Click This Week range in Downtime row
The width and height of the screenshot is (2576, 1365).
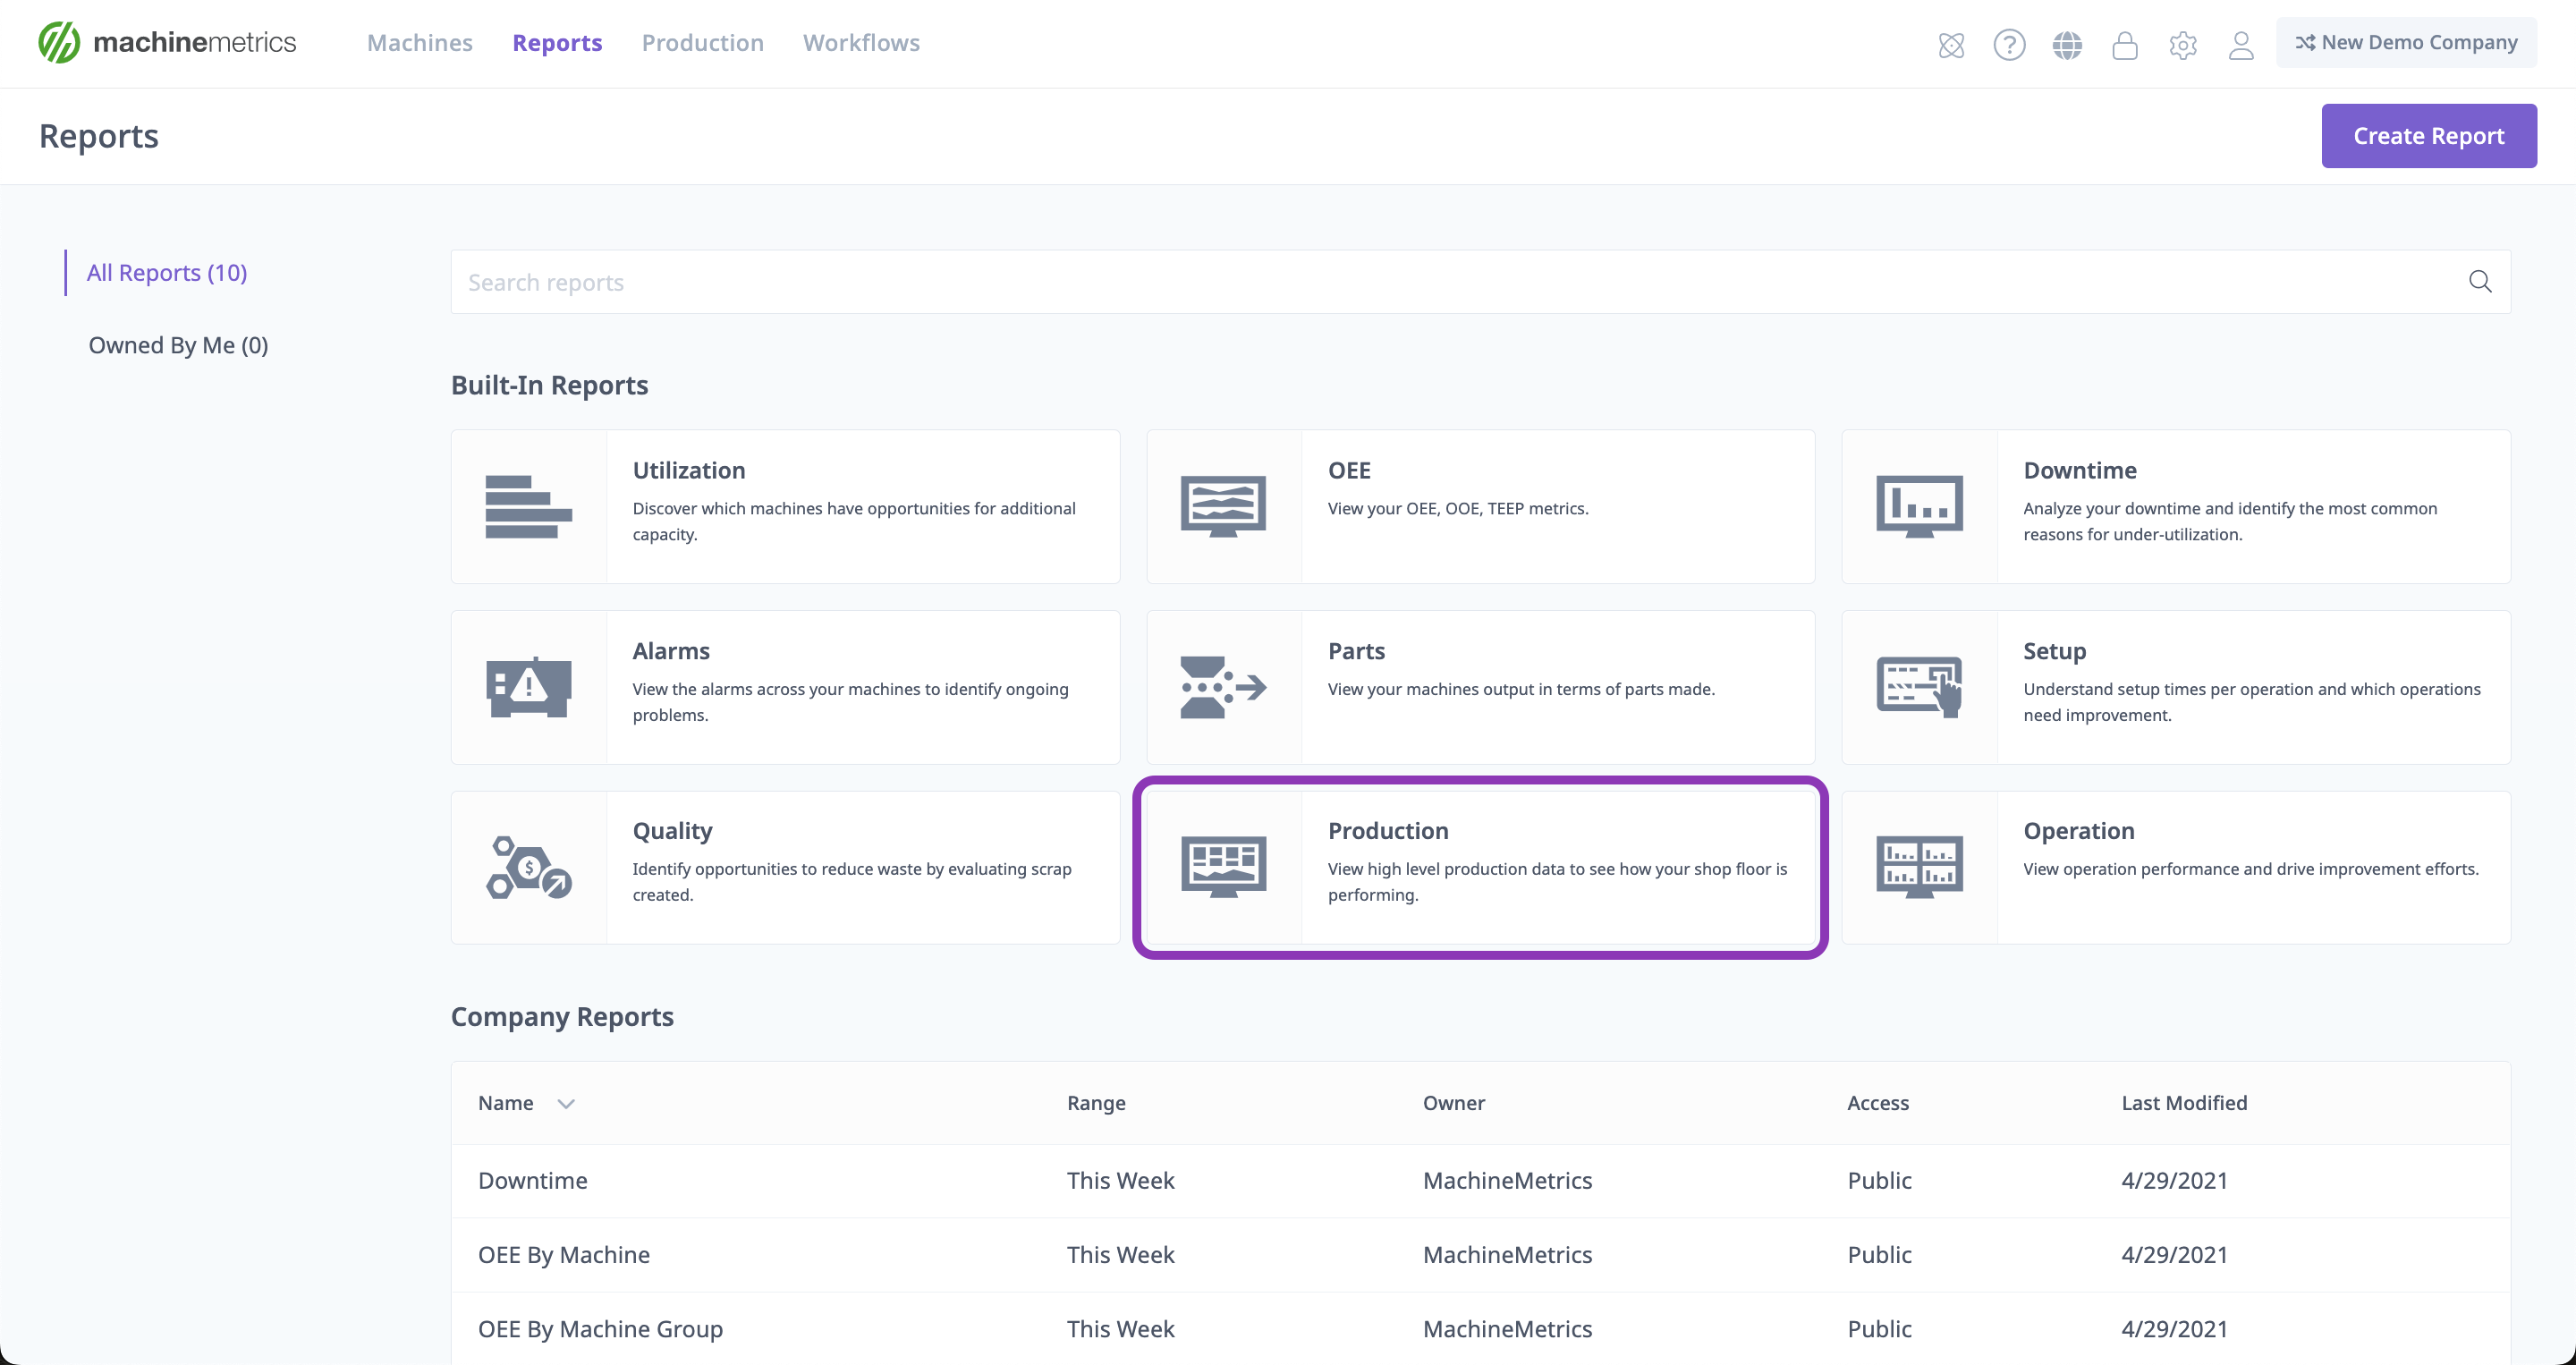click(x=1120, y=1181)
